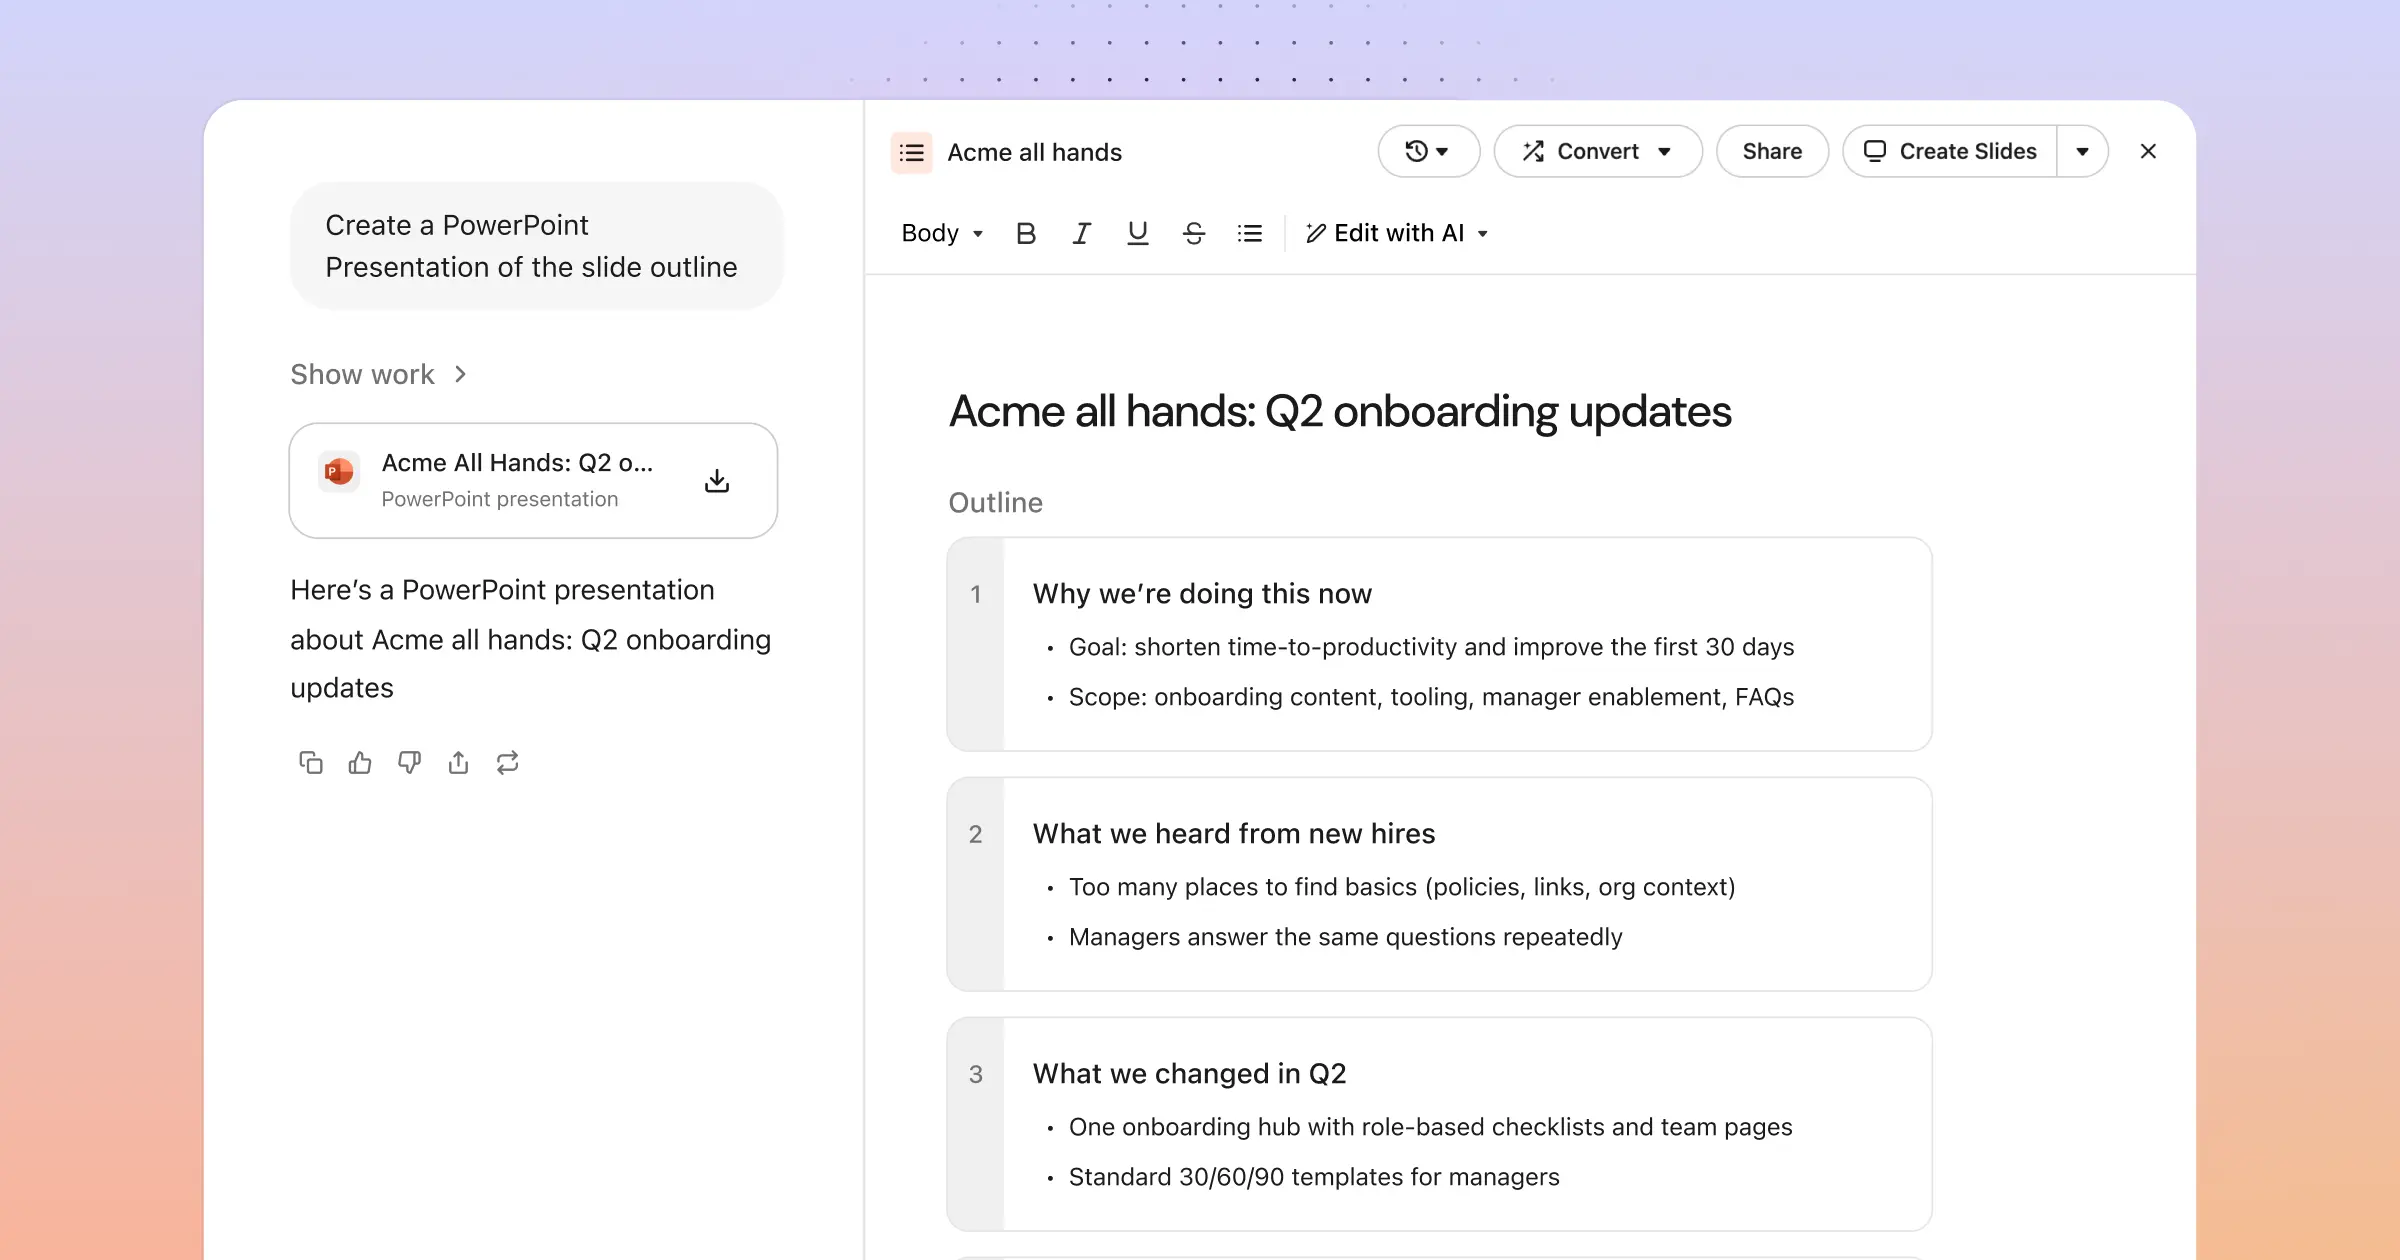Click the Share button
2400x1260 pixels.
click(x=1771, y=151)
